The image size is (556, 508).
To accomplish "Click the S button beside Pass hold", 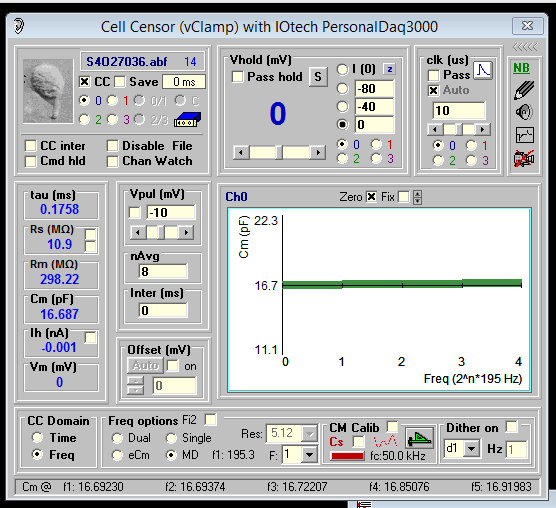I will [318, 77].
